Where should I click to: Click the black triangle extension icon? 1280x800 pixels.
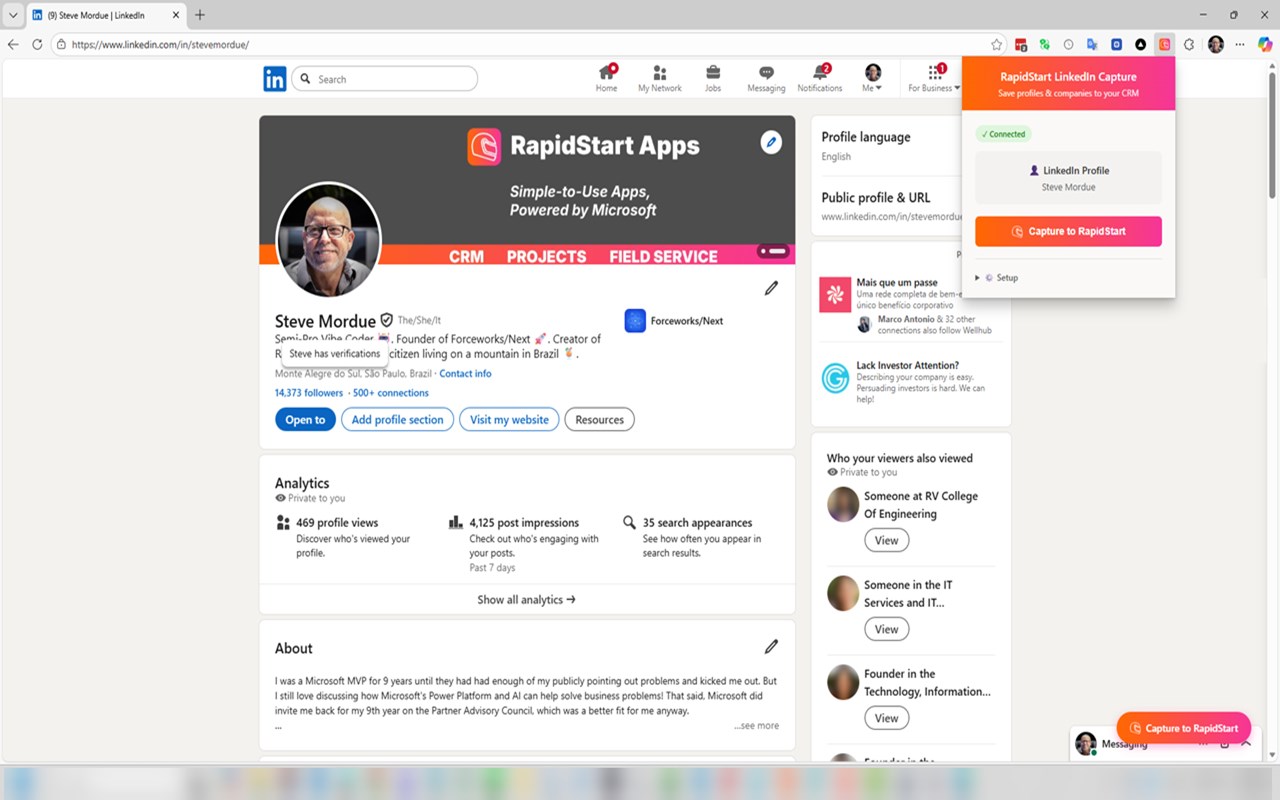click(x=1140, y=44)
